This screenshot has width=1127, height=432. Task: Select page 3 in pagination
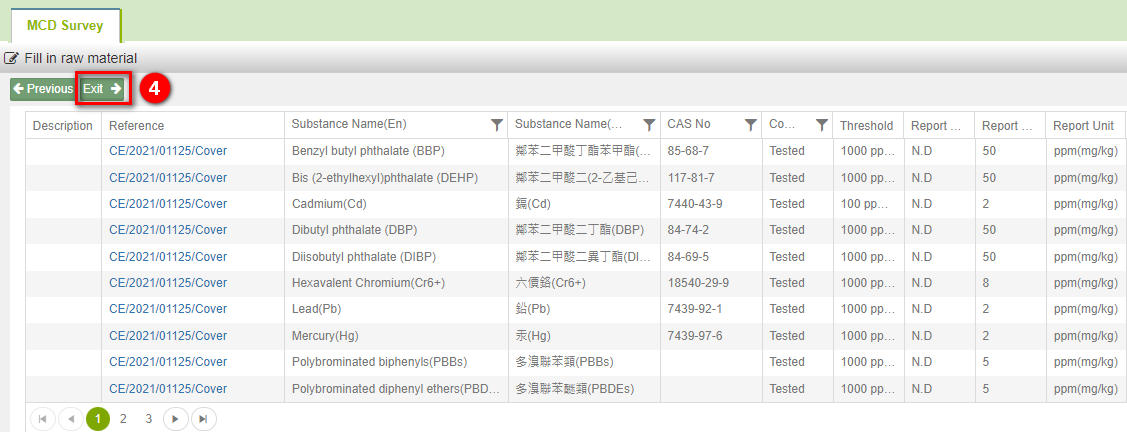pos(149,418)
